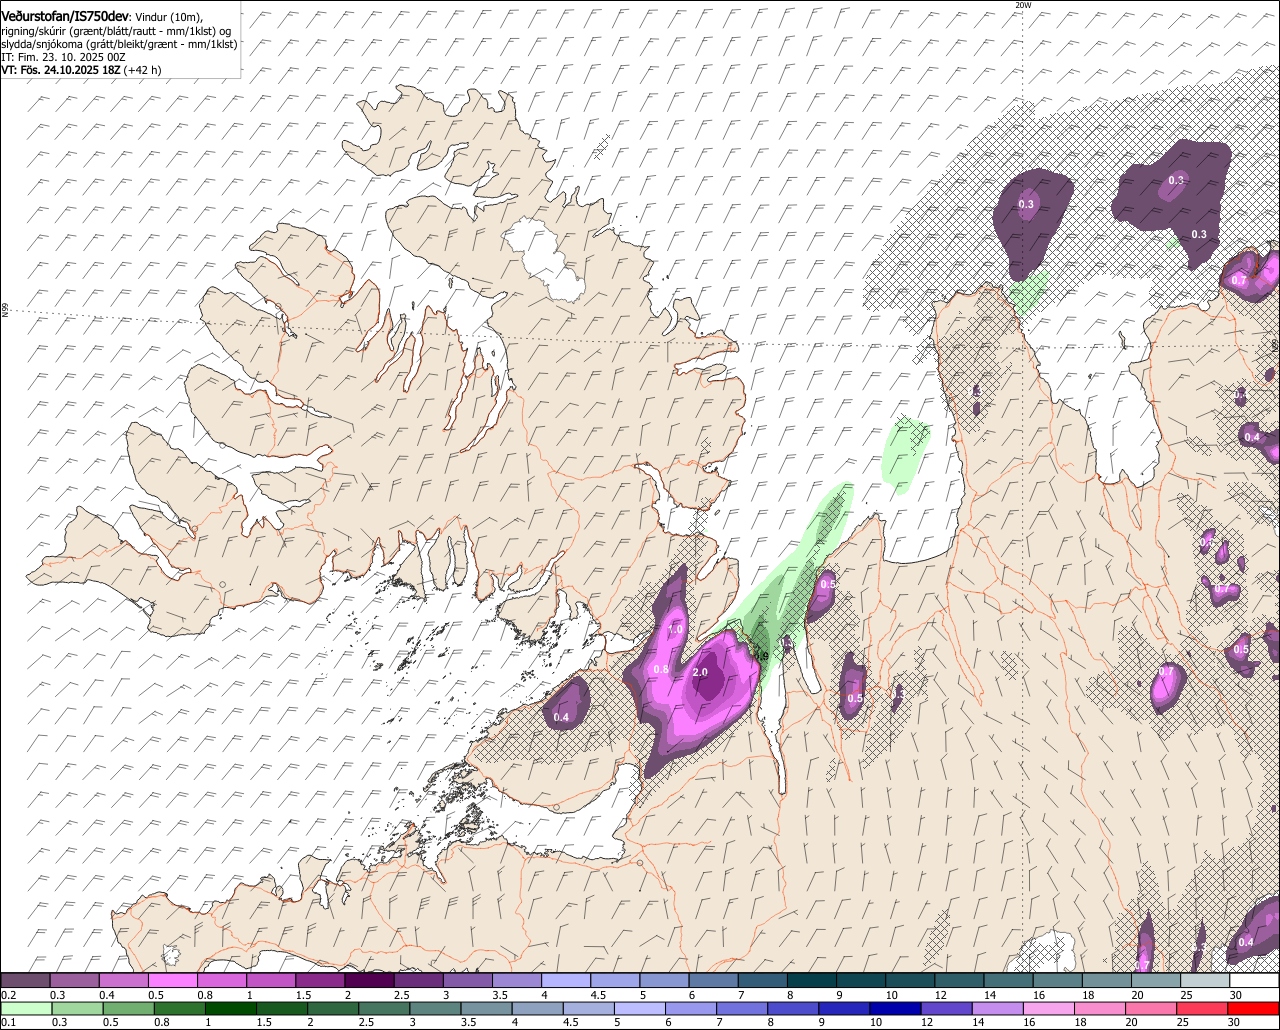The image size is (1280, 1030).
Task: Click the 25 label under the lower legend
Action: pos(1183,1022)
